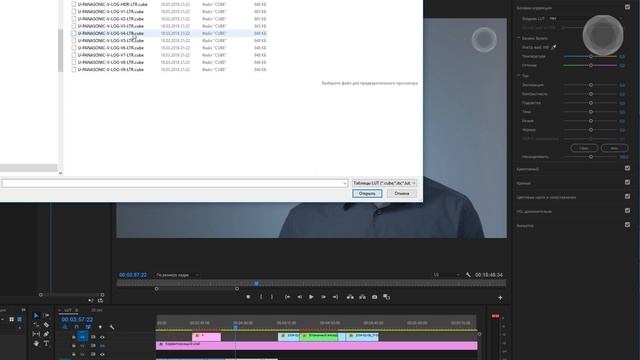The width and height of the screenshot is (640, 360).
Task: Click the Cancel button in the dialog
Action: (x=402, y=193)
